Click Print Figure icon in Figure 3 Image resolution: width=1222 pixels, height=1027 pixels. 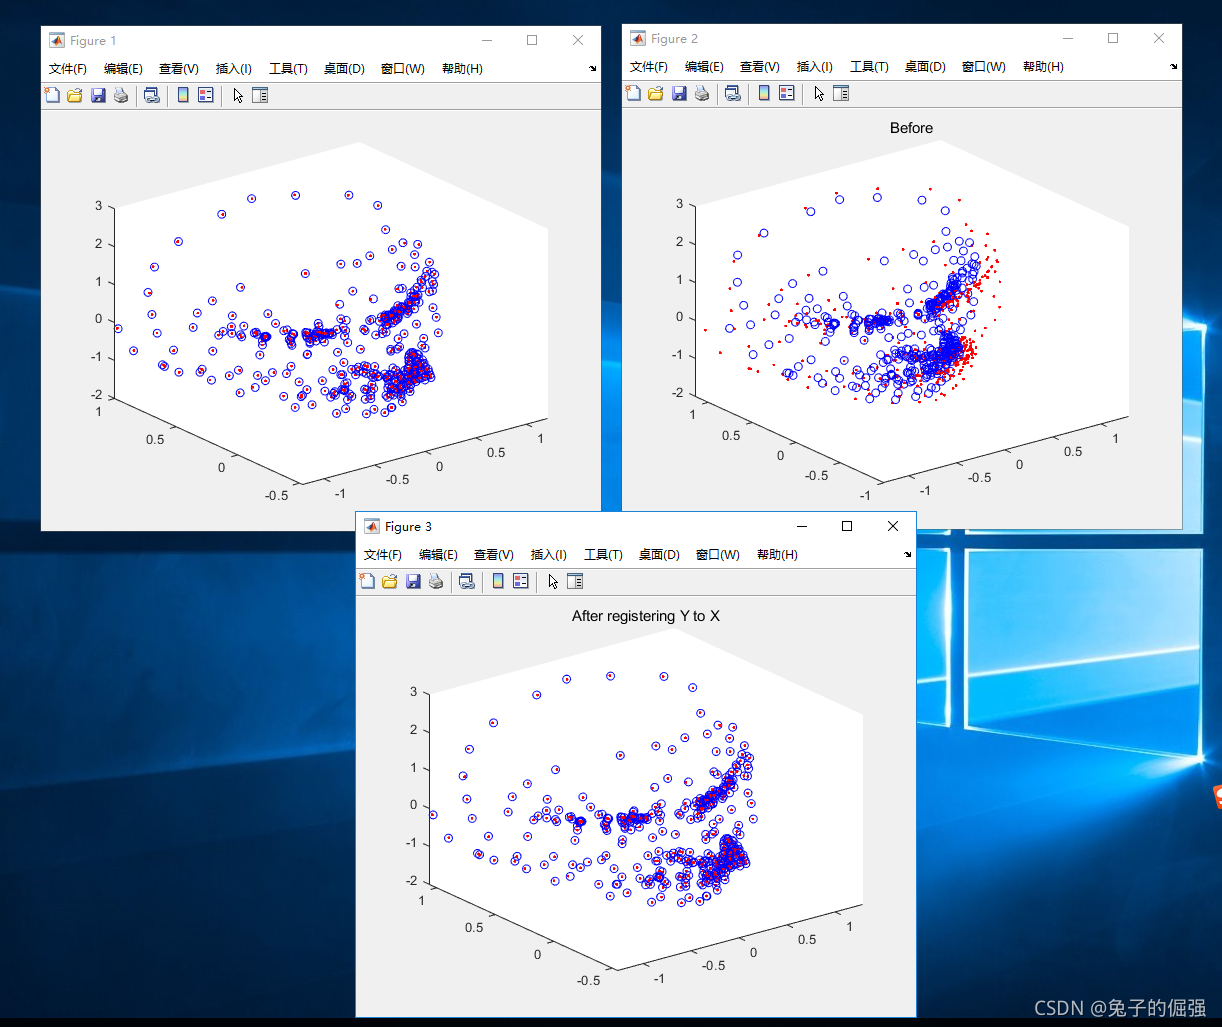[436, 581]
